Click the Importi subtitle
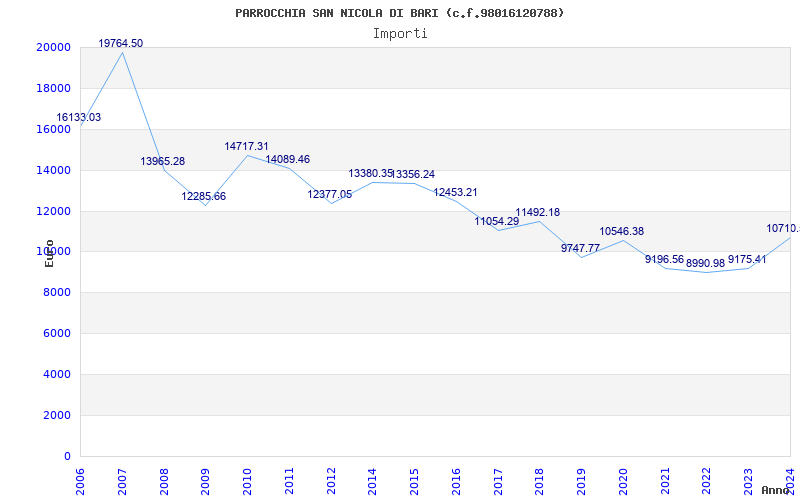Viewport: 800px width, 500px height. point(400,34)
